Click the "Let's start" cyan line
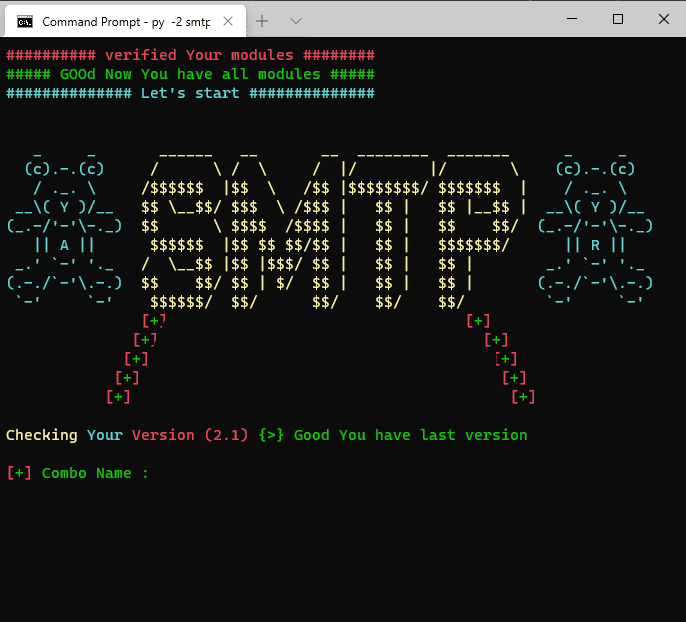Viewport: 686px width, 622px height. (190, 93)
